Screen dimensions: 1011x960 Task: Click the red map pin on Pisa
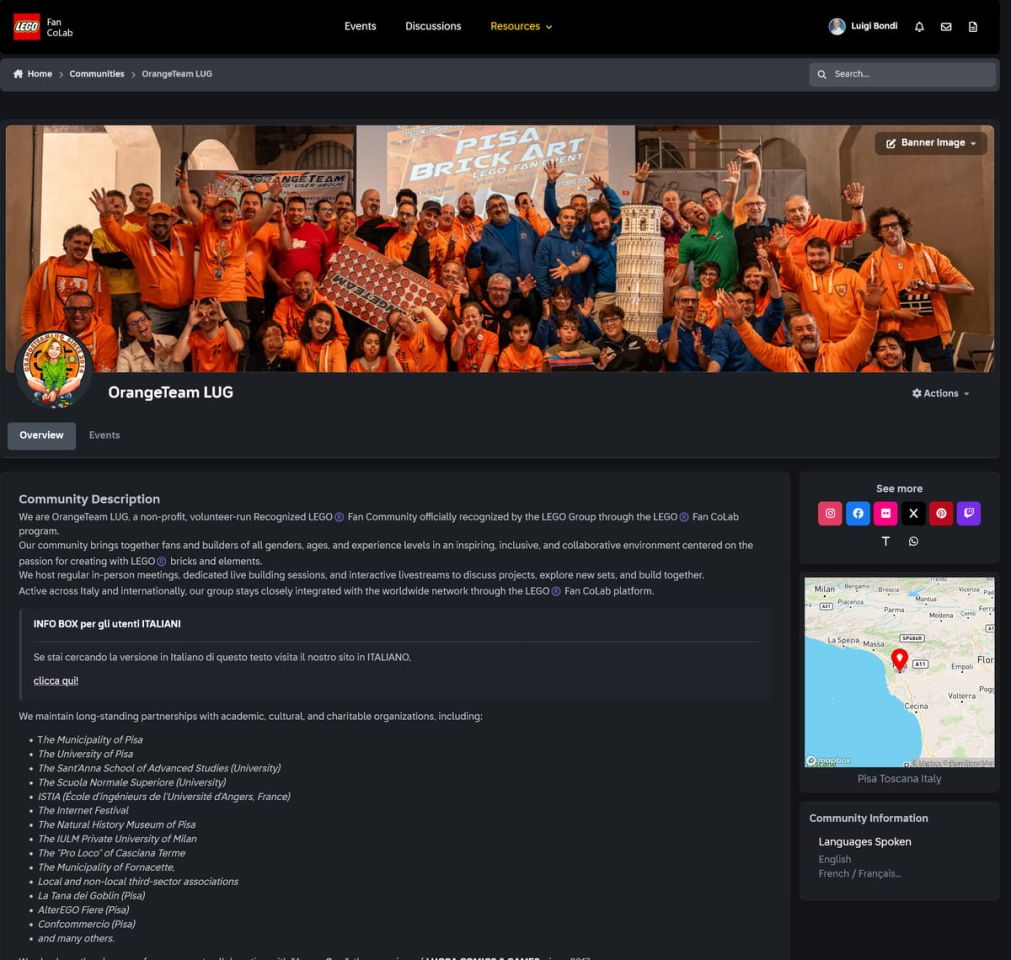coord(899,659)
